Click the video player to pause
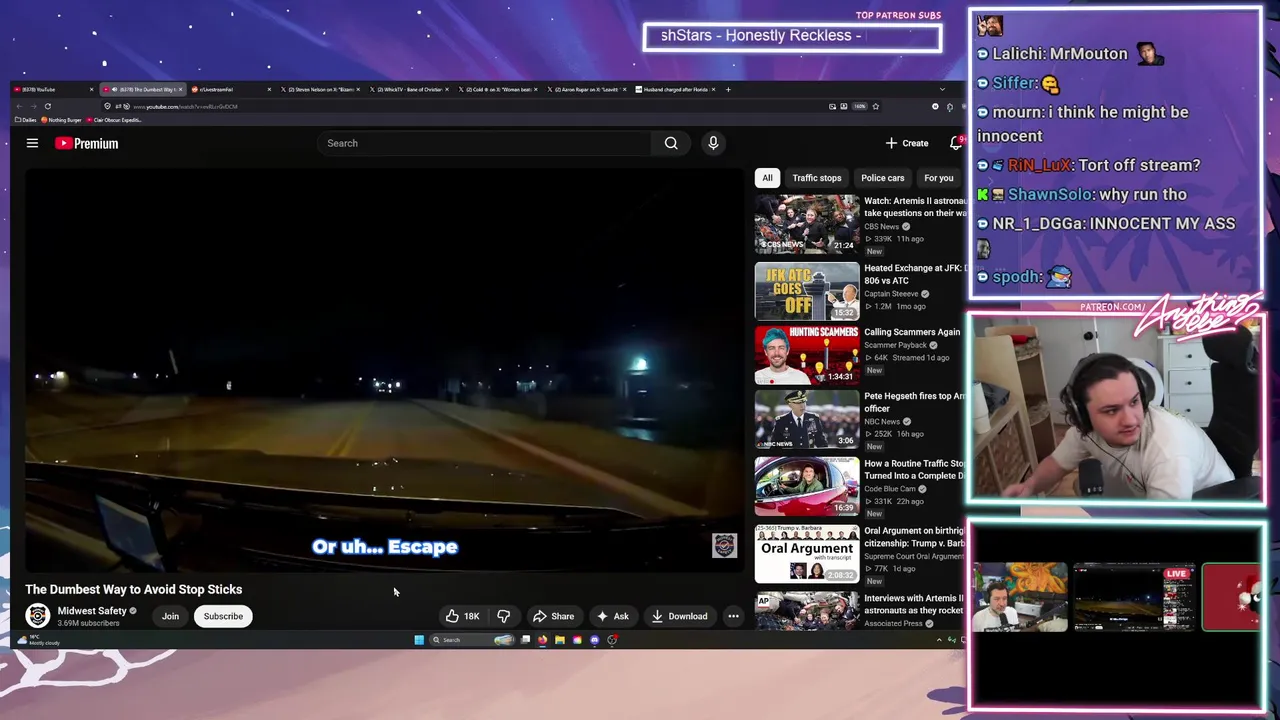The width and height of the screenshot is (1280, 720). [x=384, y=370]
